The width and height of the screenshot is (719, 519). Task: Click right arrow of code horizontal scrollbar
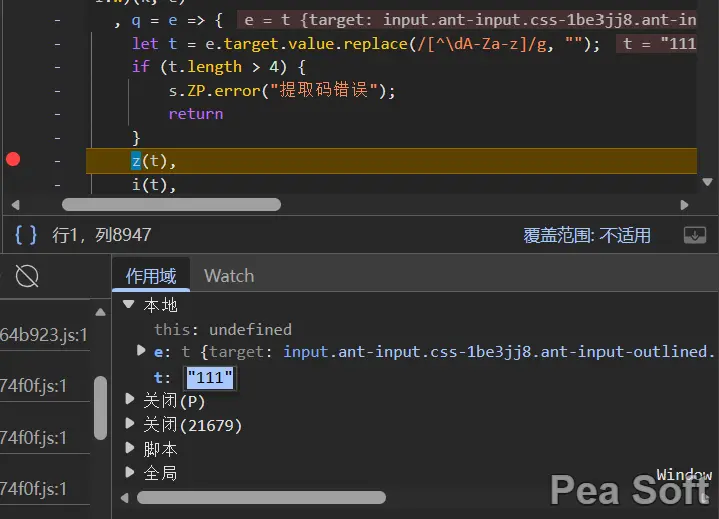point(684,205)
